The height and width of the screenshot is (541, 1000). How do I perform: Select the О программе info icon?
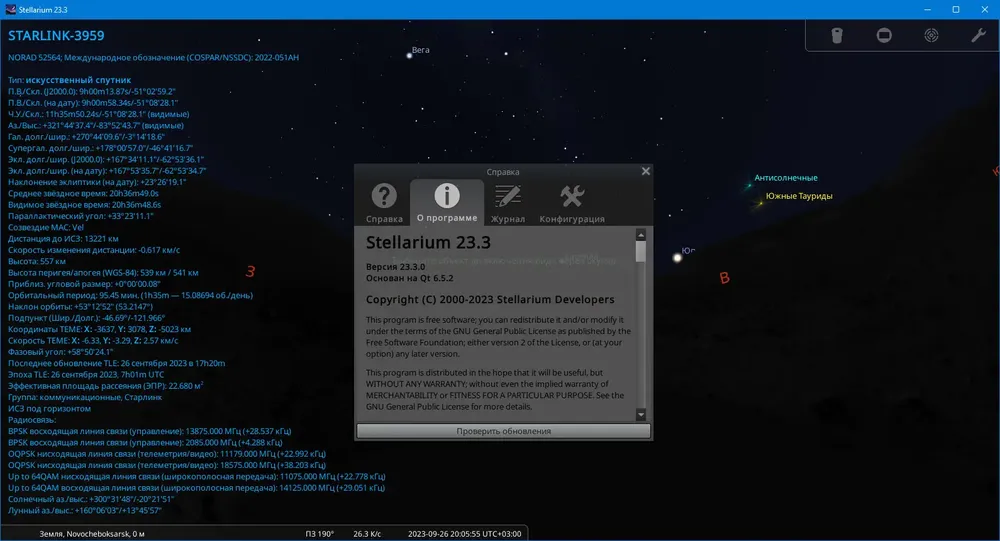click(x=446, y=195)
